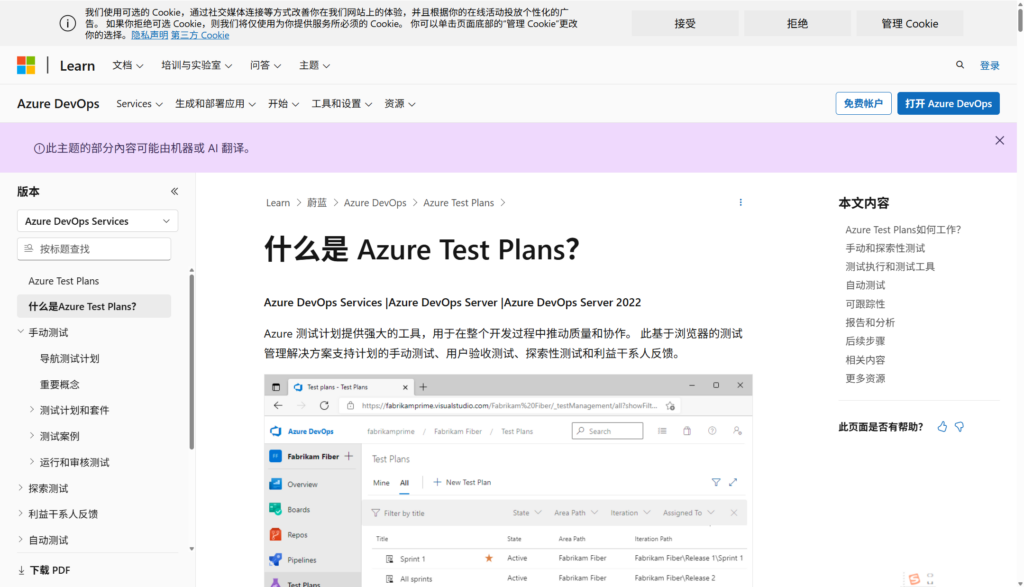Click the Azure DevOps logo in embedded screenshot
The width and height of the screenshot is (1024, 587).
276,431
